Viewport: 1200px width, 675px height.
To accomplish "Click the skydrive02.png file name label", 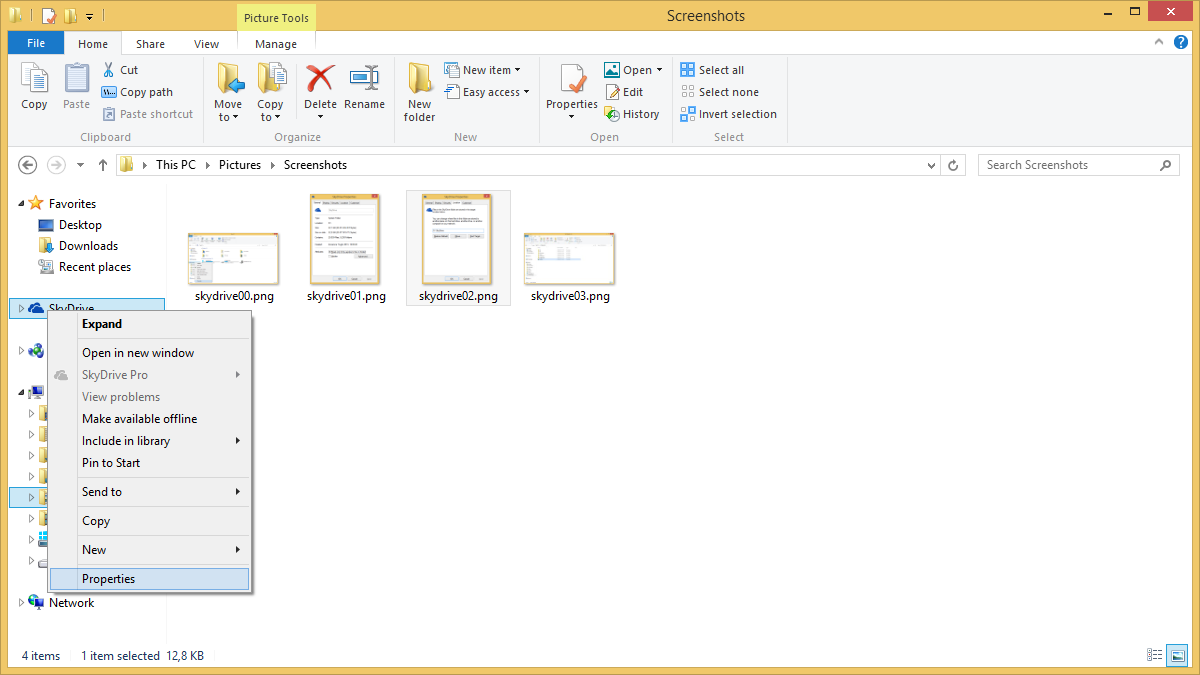I will (458, 296).
